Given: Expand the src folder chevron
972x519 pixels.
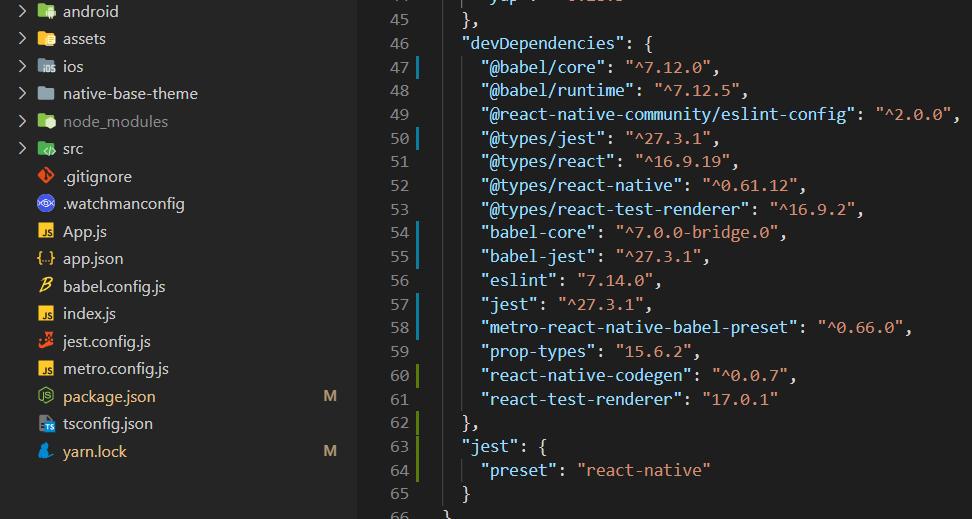Looking at the screenshot, I should (22, 149).
